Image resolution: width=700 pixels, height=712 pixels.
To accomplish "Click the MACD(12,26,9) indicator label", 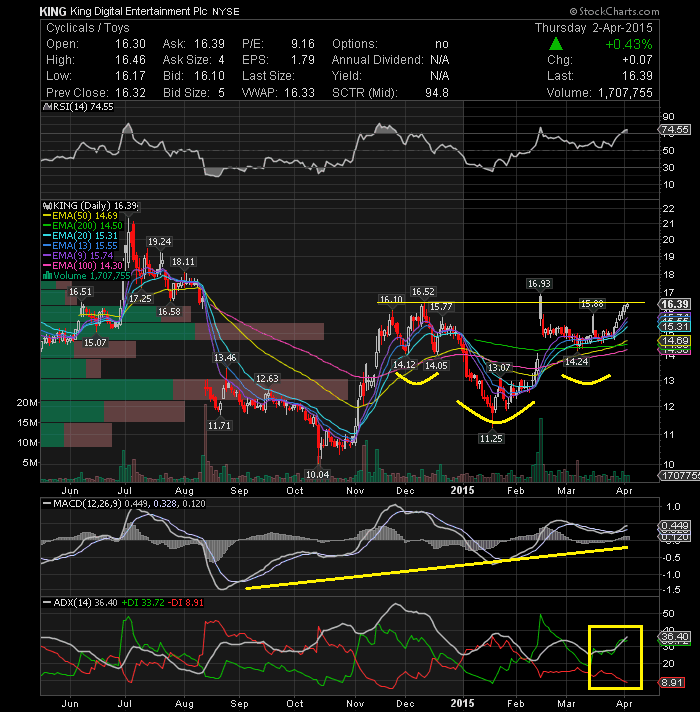I will pos(87,504).
